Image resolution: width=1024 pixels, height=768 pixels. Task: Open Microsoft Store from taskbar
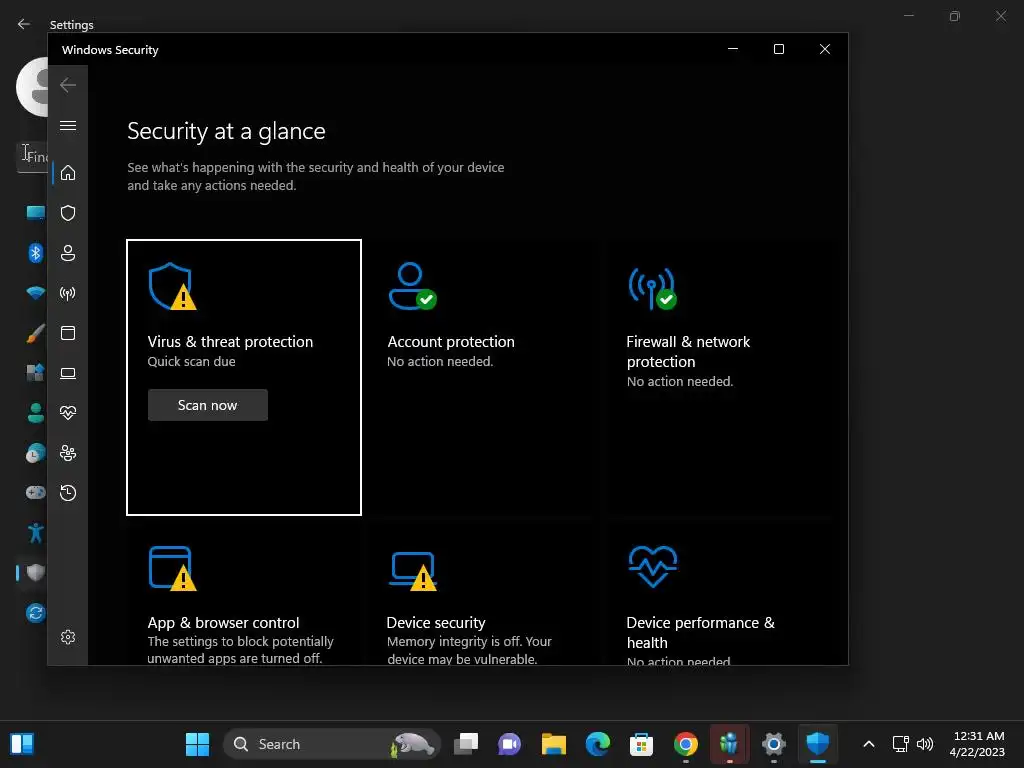[641, 744]
